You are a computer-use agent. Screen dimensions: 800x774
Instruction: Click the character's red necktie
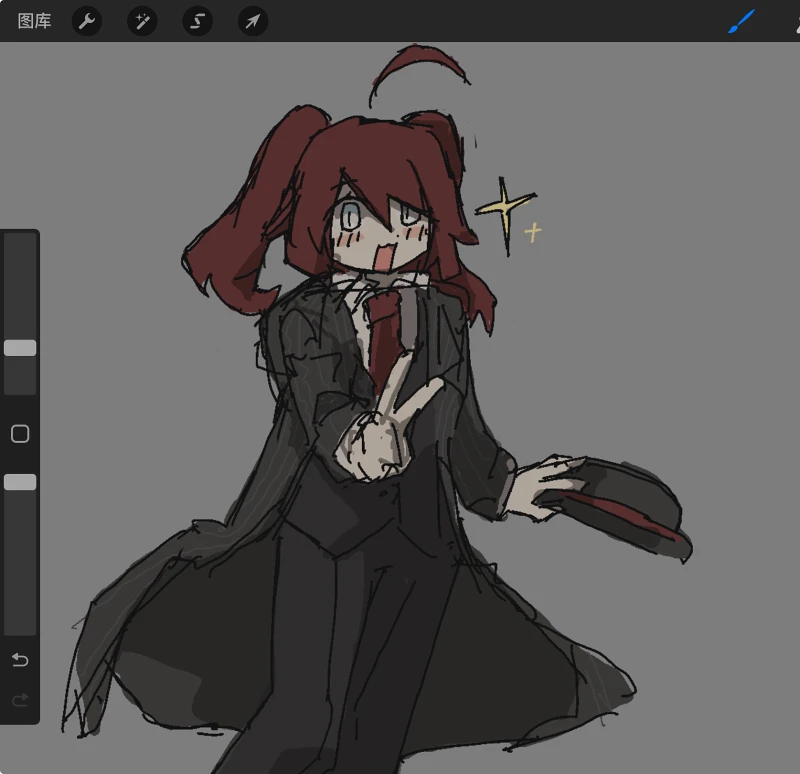tap(384, 337)
